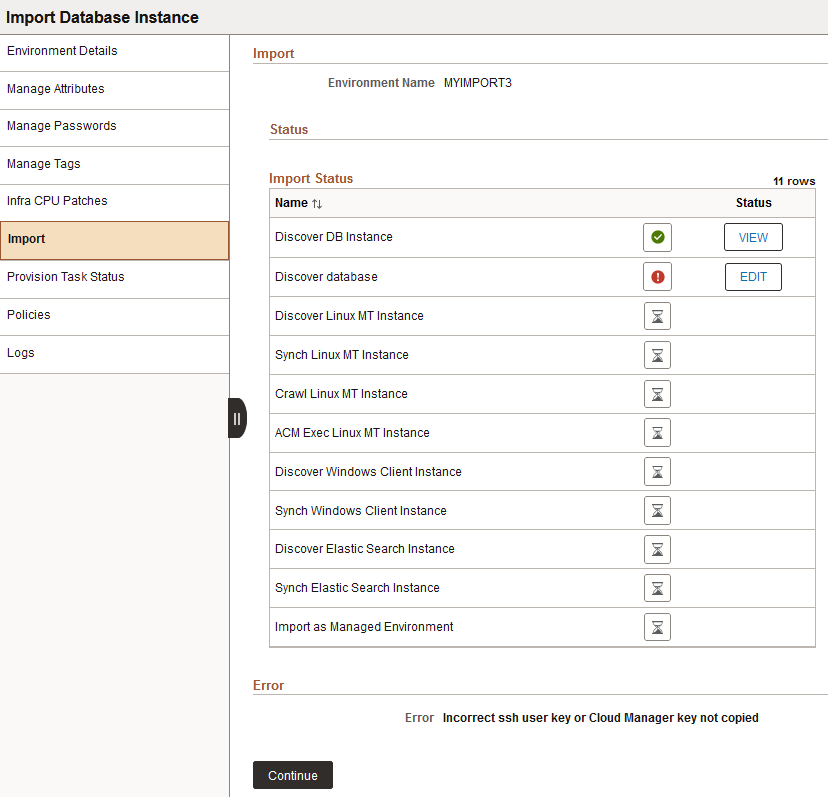The height and width of the screenshot is (797, 828).
Task: Open Environment Details in the sidebar
Action: tap(115, 51)
